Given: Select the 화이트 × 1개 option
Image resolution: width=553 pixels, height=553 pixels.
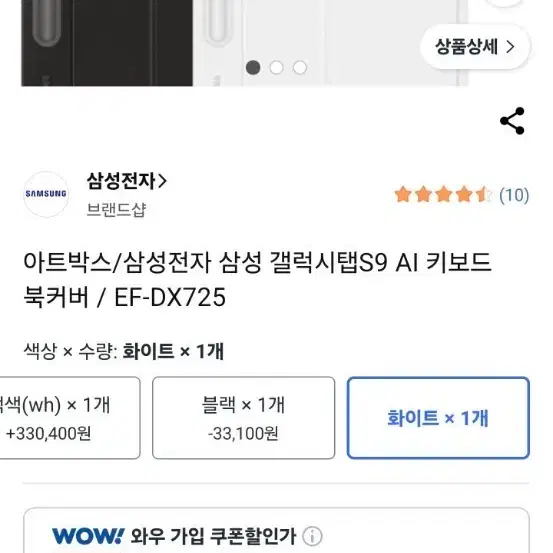Looking at the screenshot, I should click(x=438, y=418).
